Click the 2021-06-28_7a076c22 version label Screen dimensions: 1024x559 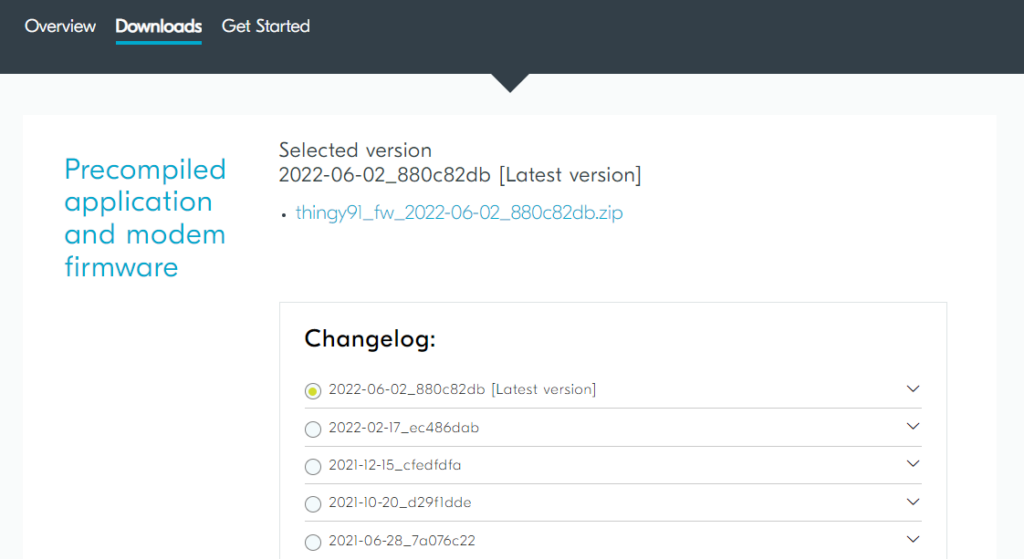point(402,541)
